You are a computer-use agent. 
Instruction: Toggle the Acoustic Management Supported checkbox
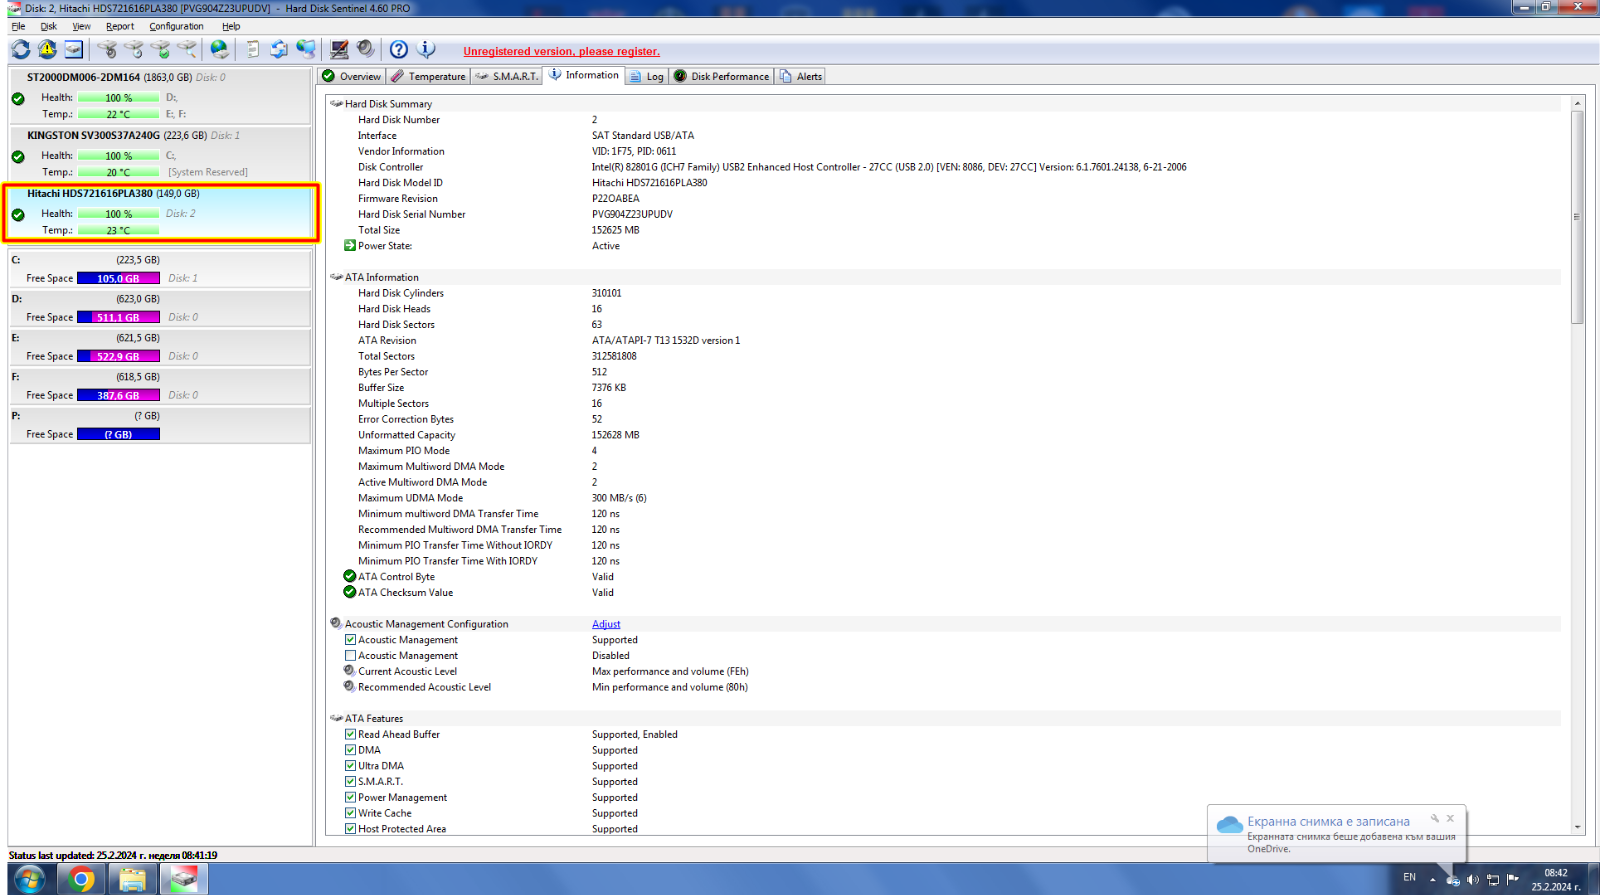pos(350,640)
